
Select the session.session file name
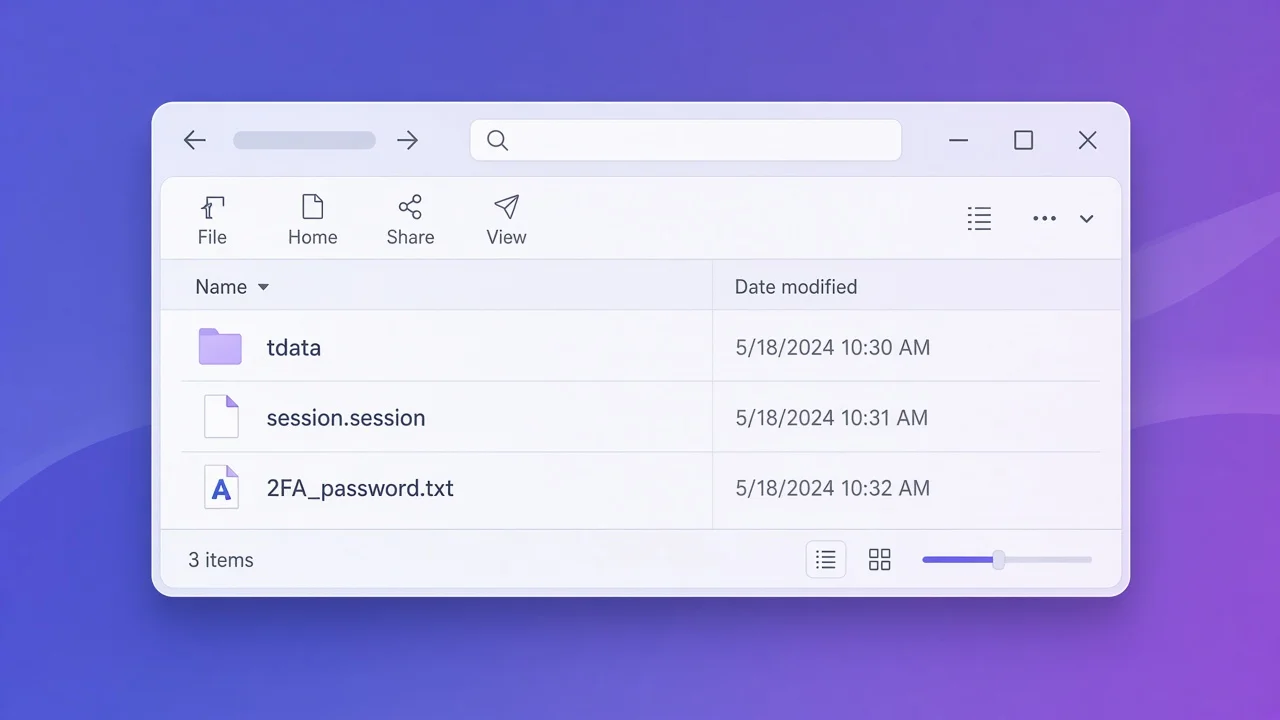click(346, 418)
